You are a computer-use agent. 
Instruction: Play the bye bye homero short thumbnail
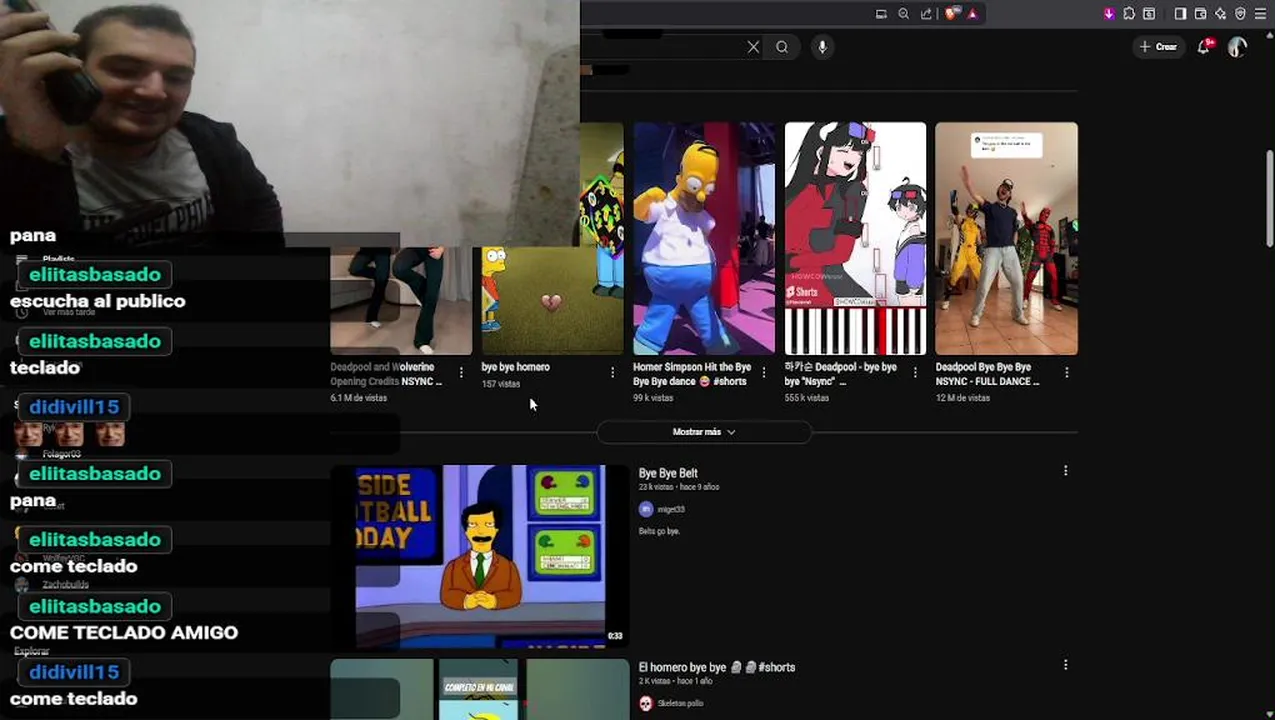552,300
